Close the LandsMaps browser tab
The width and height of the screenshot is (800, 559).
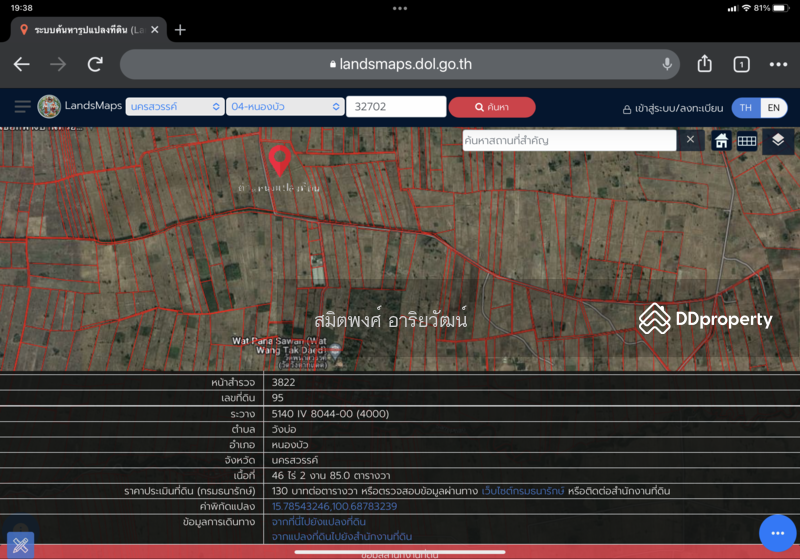click(155, 30)
